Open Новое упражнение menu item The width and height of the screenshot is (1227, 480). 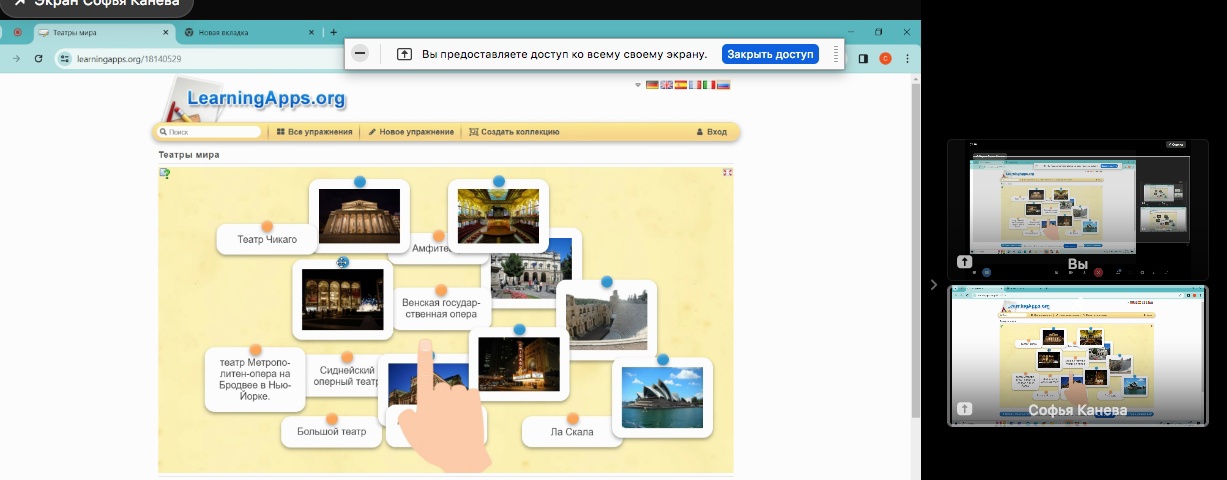pos(411,132)
